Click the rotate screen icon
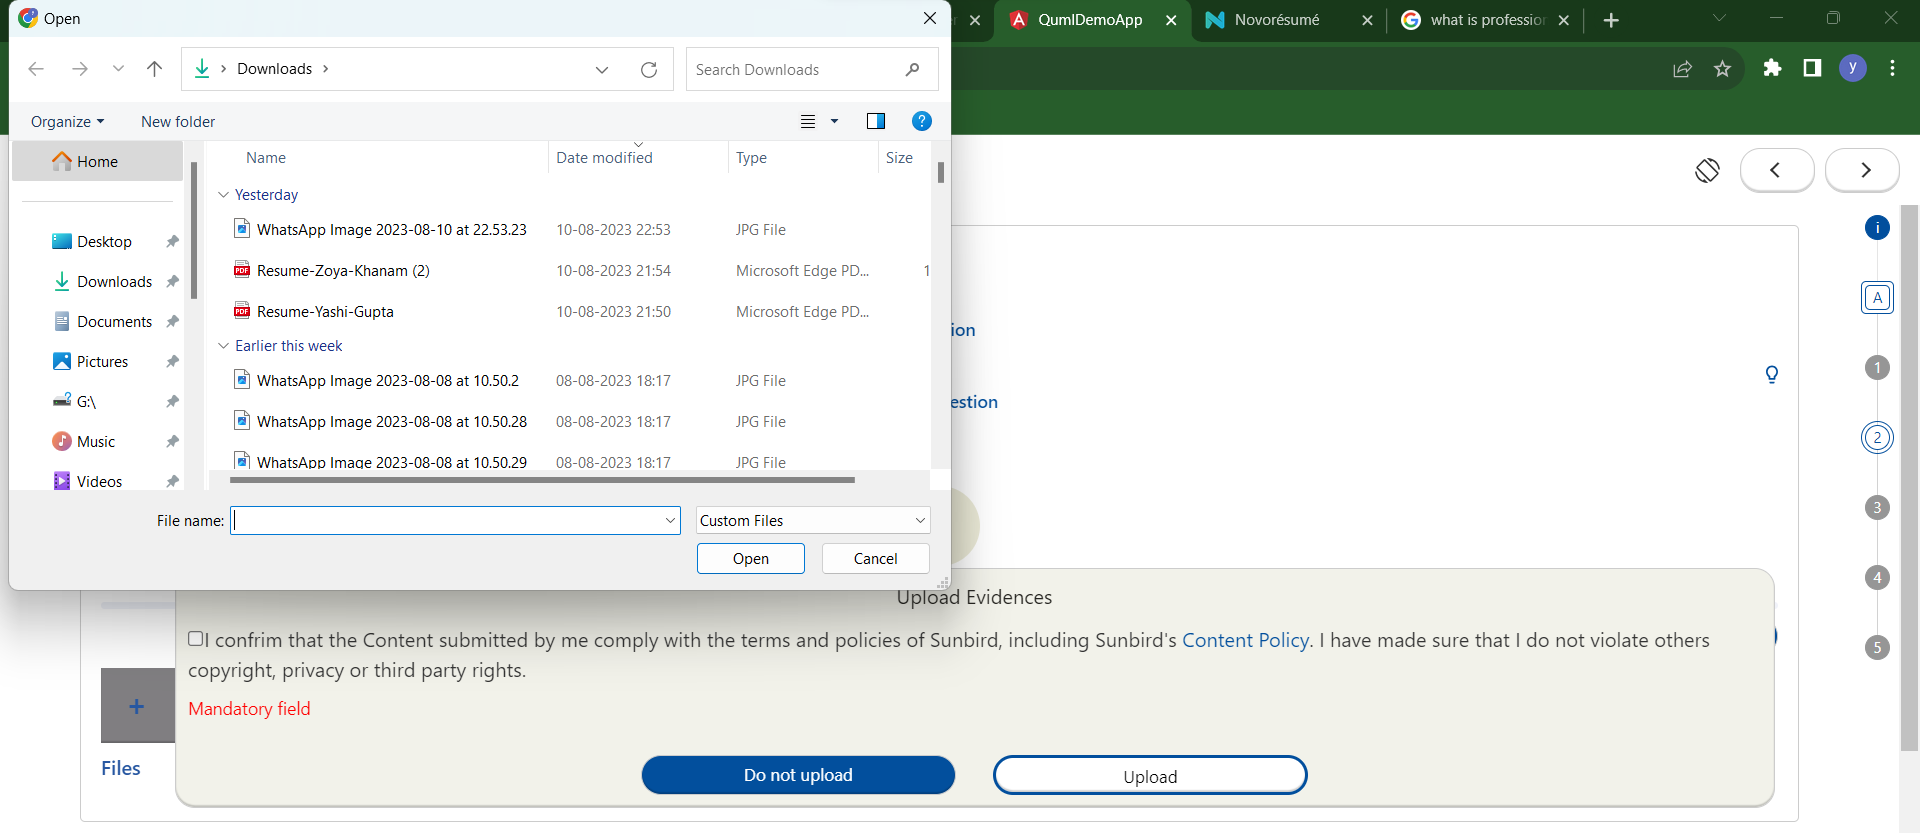The image size is (1920, 833). pos(1707,170)
